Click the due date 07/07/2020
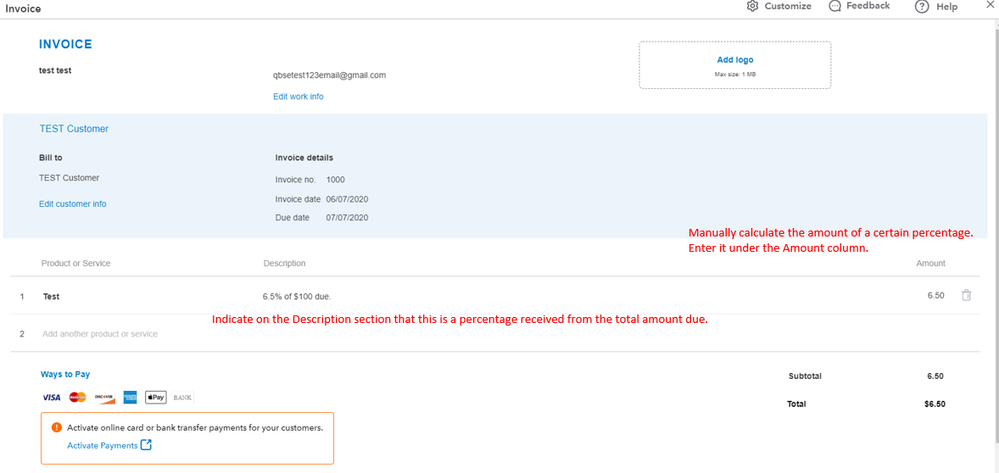 tap(347, 217)
